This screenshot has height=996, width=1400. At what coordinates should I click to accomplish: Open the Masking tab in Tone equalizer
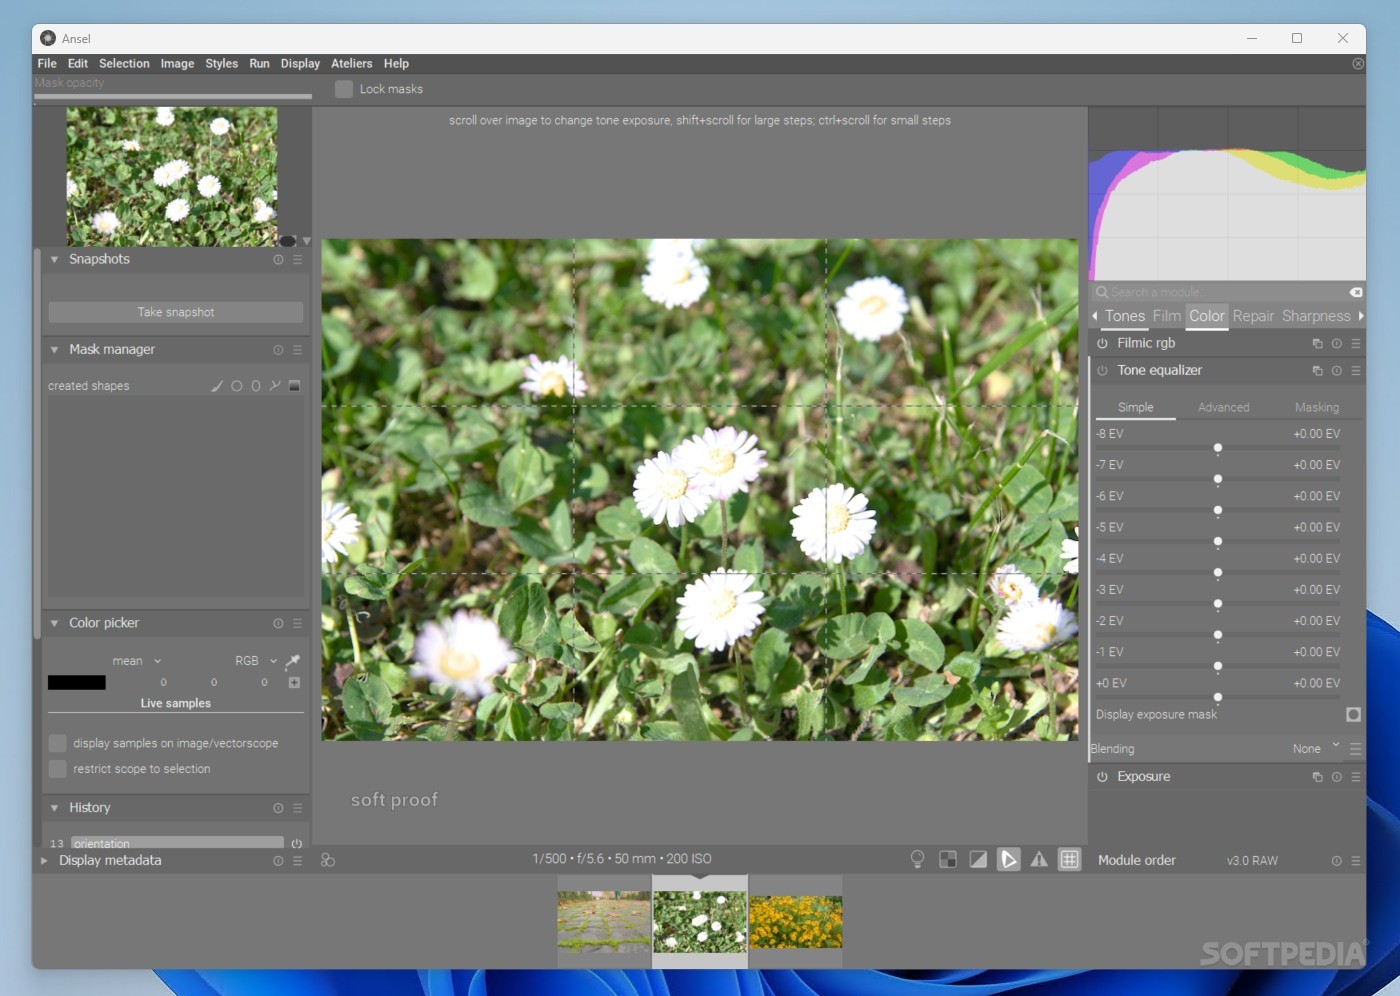[x=1317, y=408]
